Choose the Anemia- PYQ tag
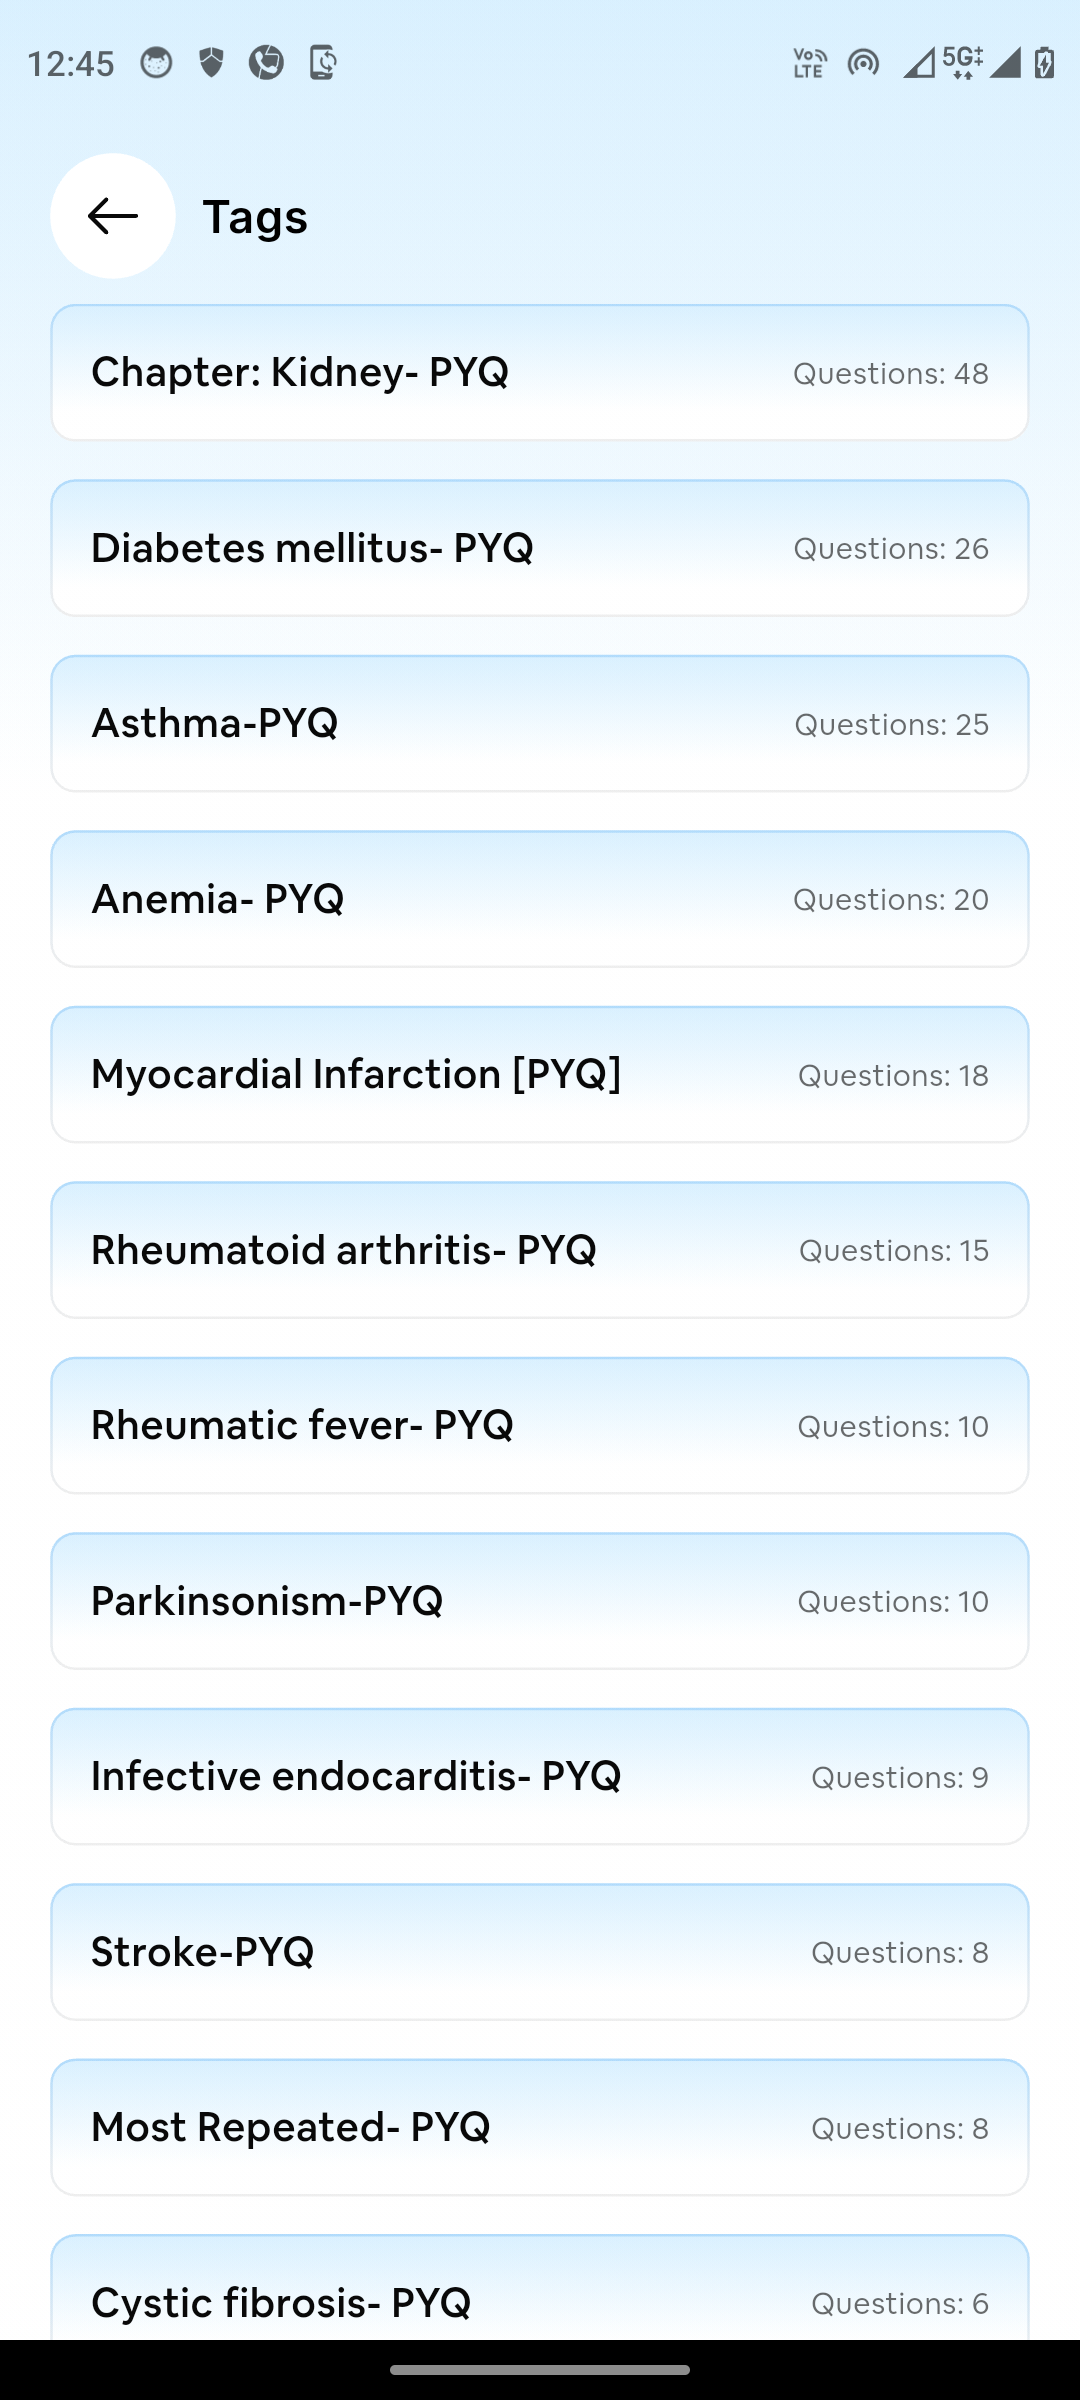This screenshot has height=2400, width=1080. [540, 899]
